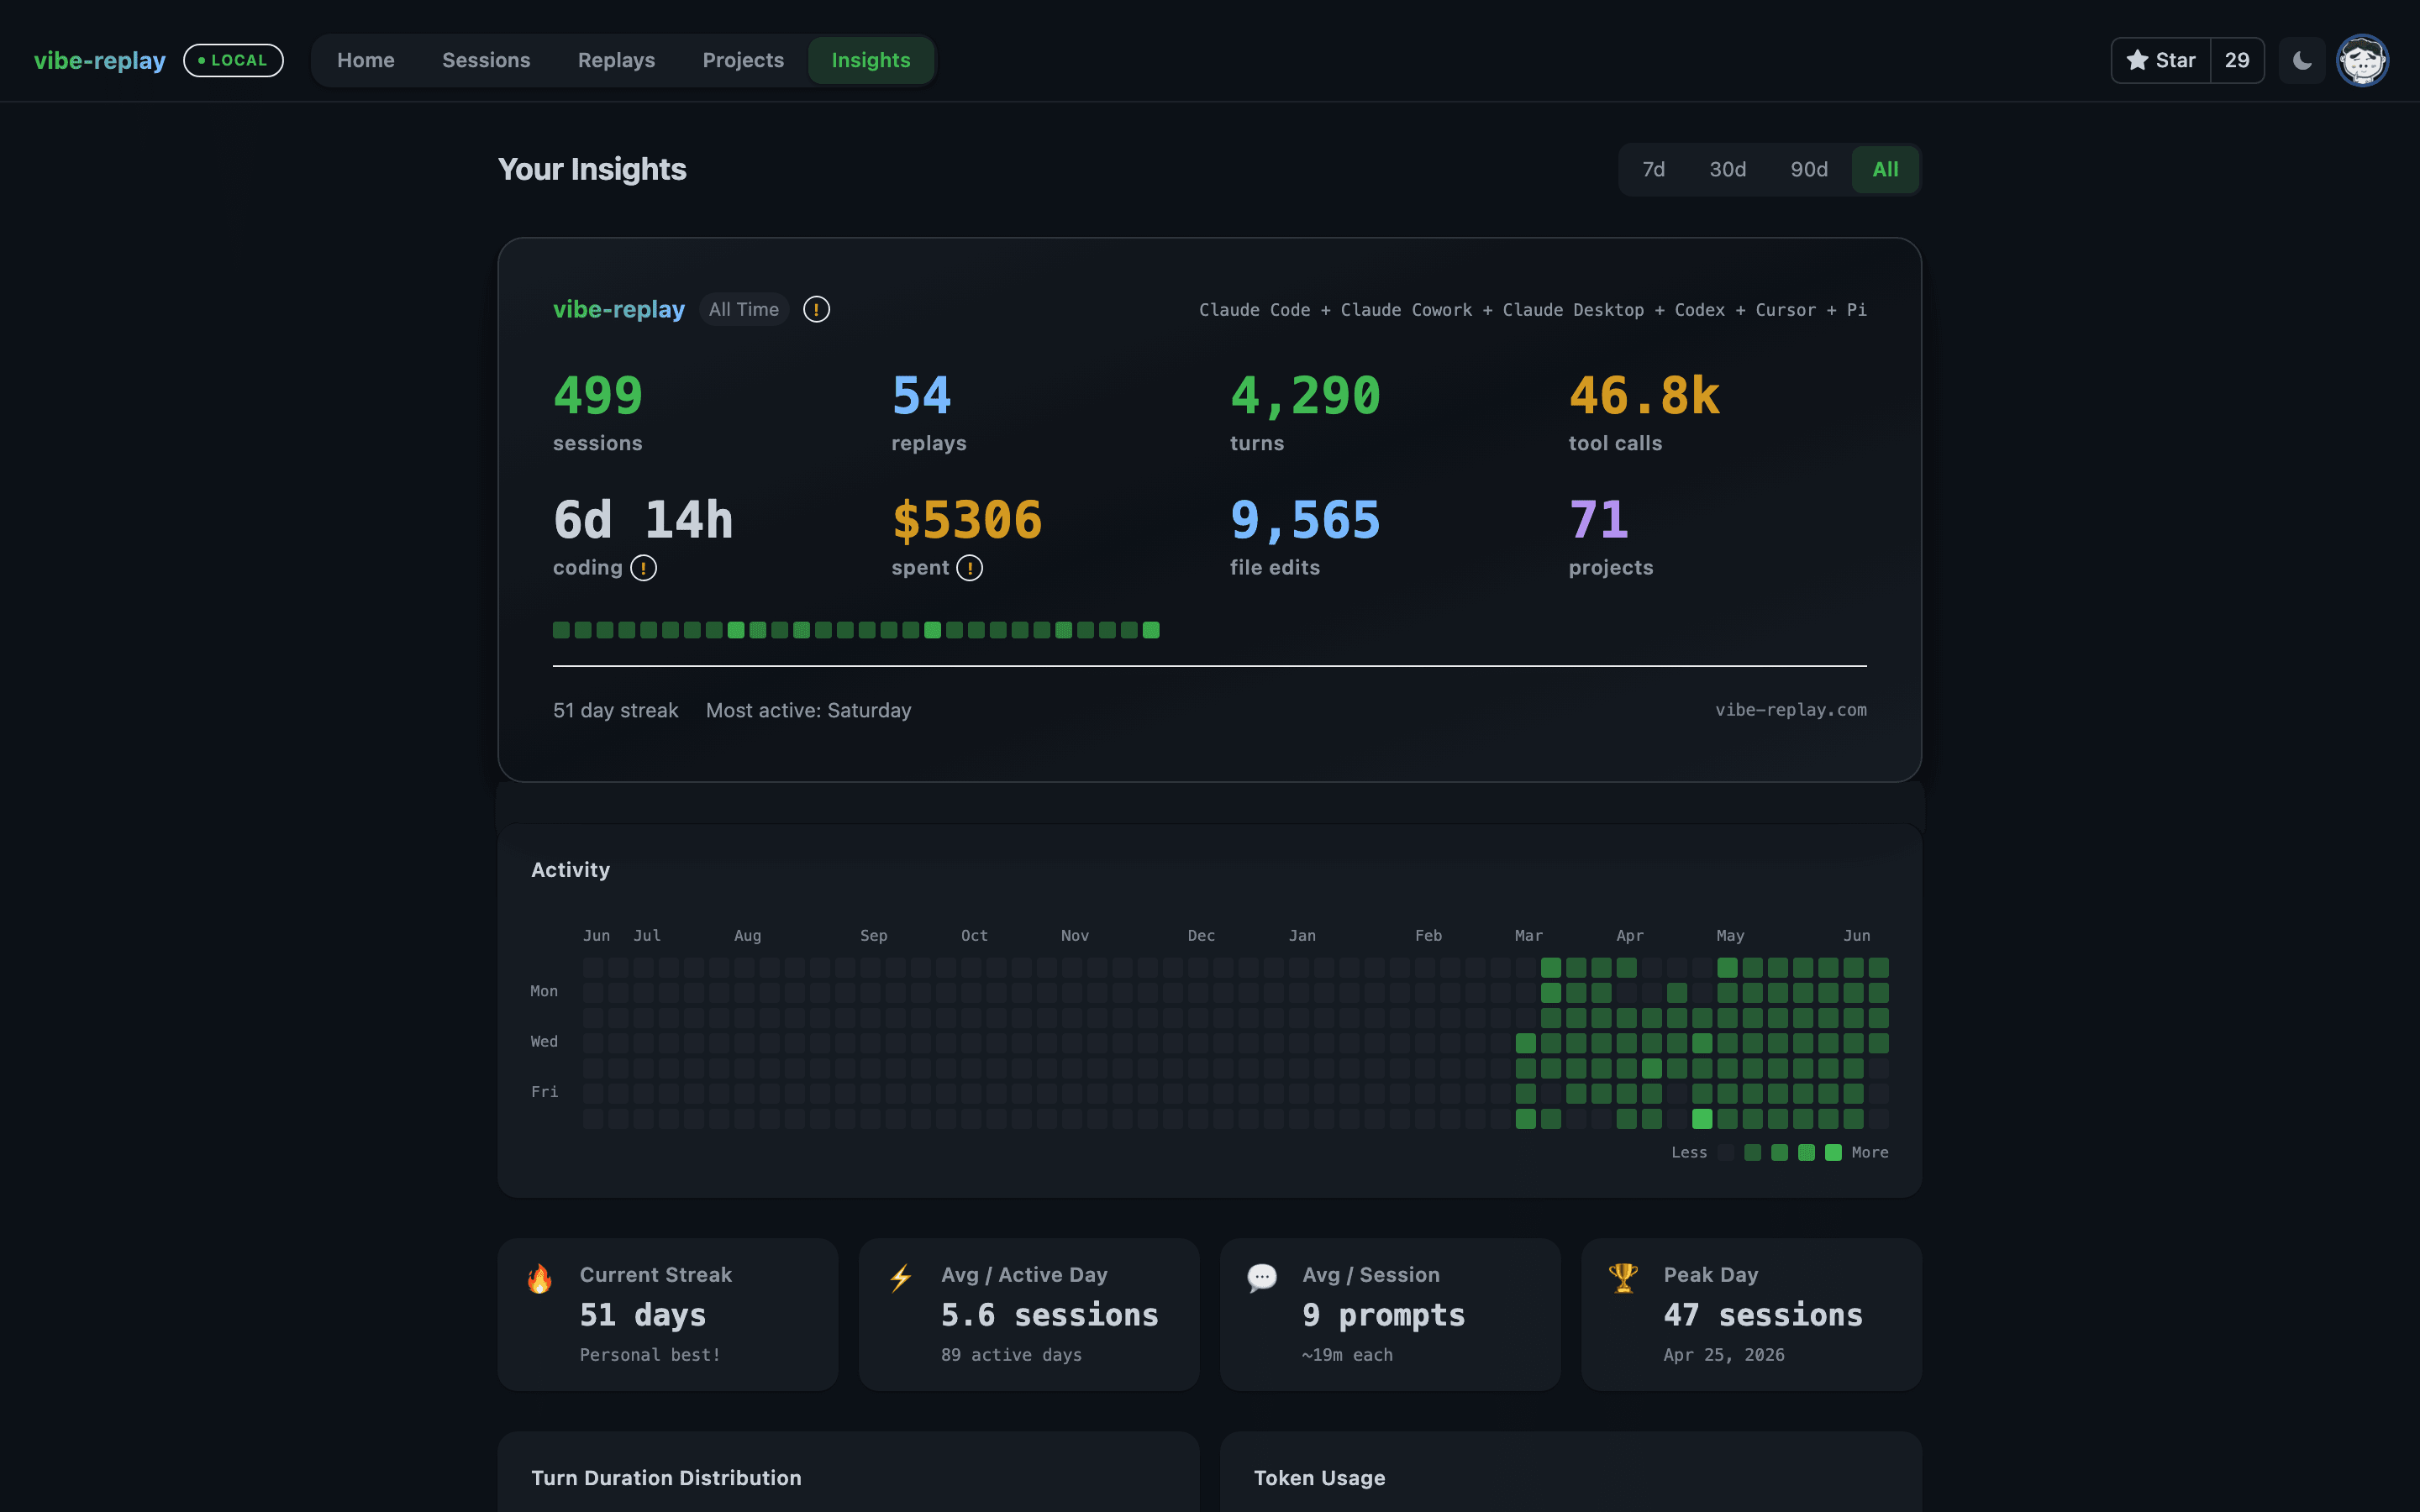
Task: Click the LOCAL status badge
Action: coord(233,60)
